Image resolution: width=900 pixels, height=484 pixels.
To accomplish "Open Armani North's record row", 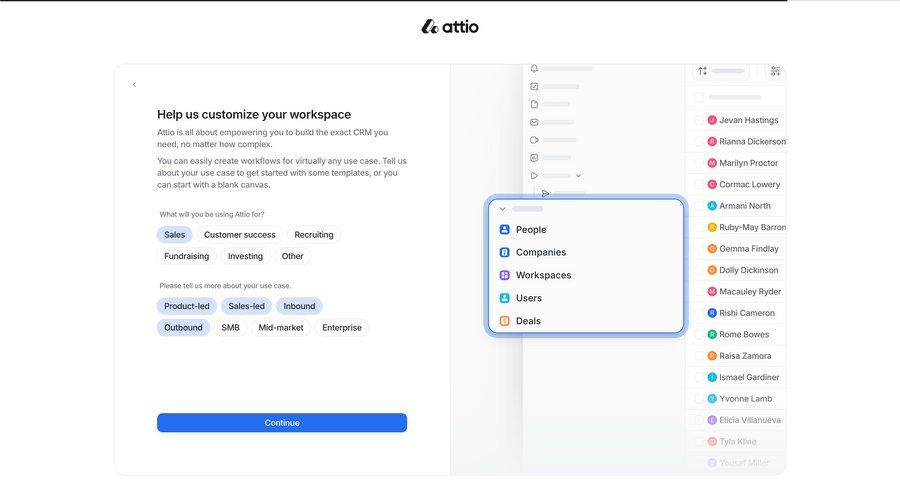I will coord(745,206).
